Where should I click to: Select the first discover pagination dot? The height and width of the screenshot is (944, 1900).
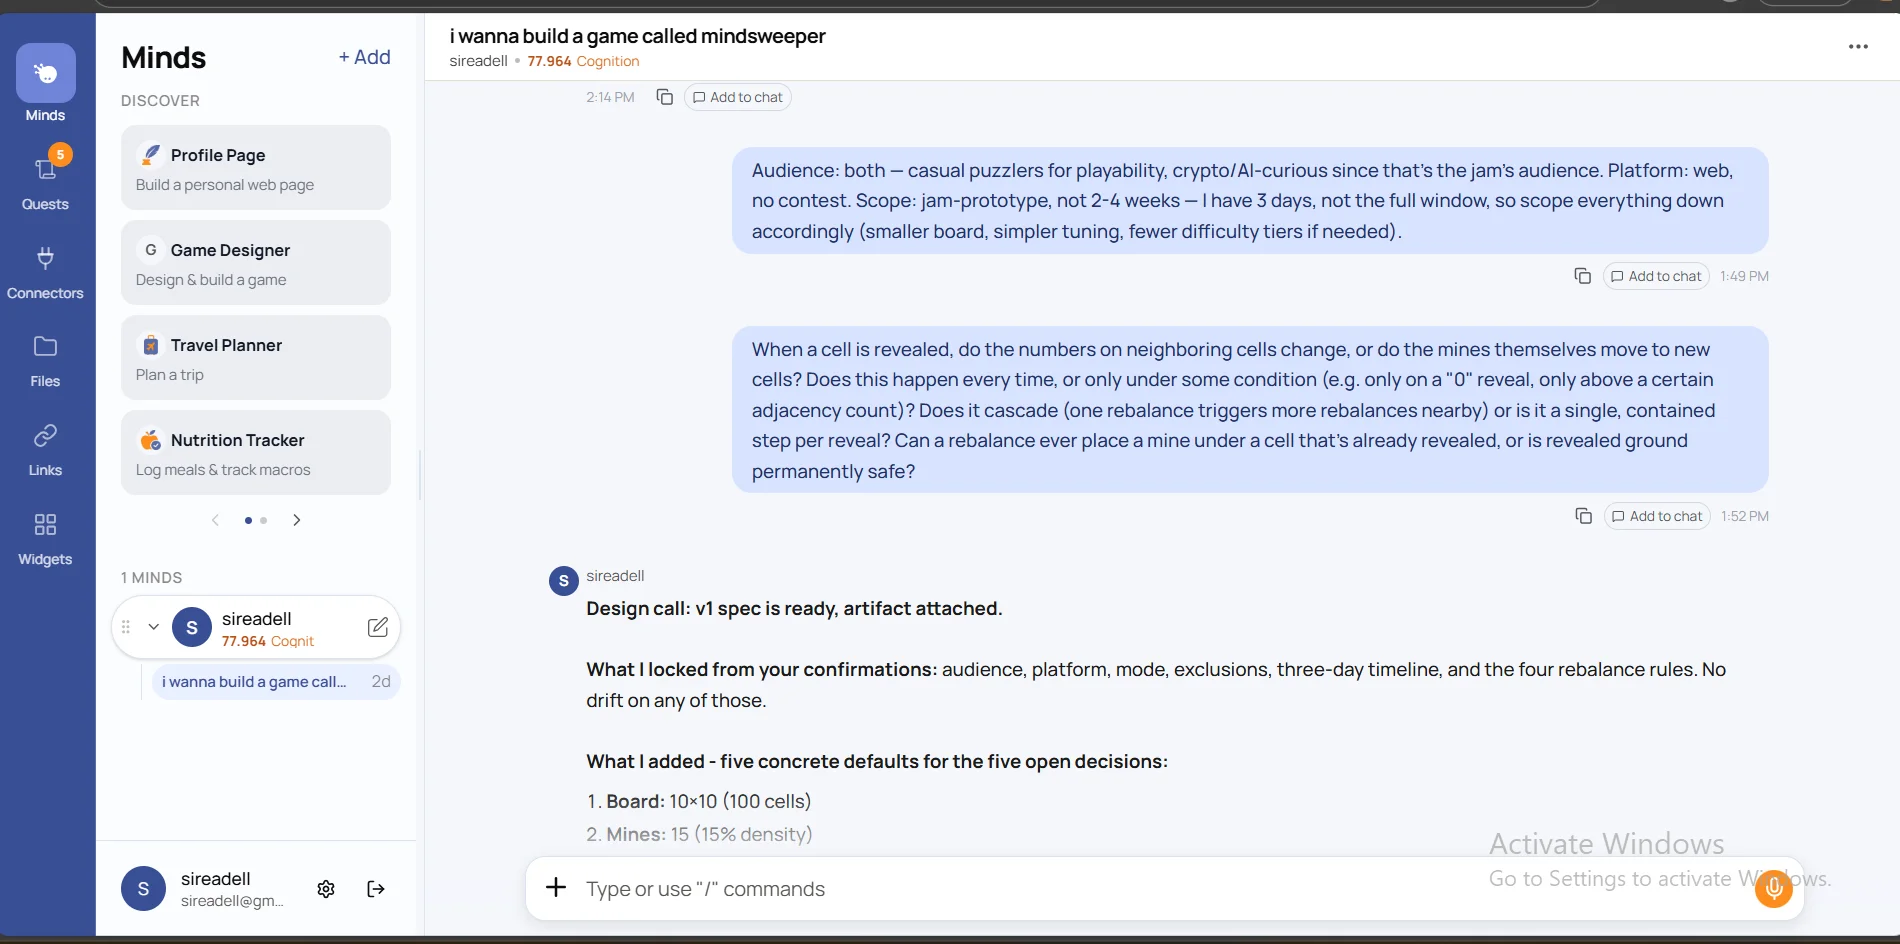click(248, 520)
